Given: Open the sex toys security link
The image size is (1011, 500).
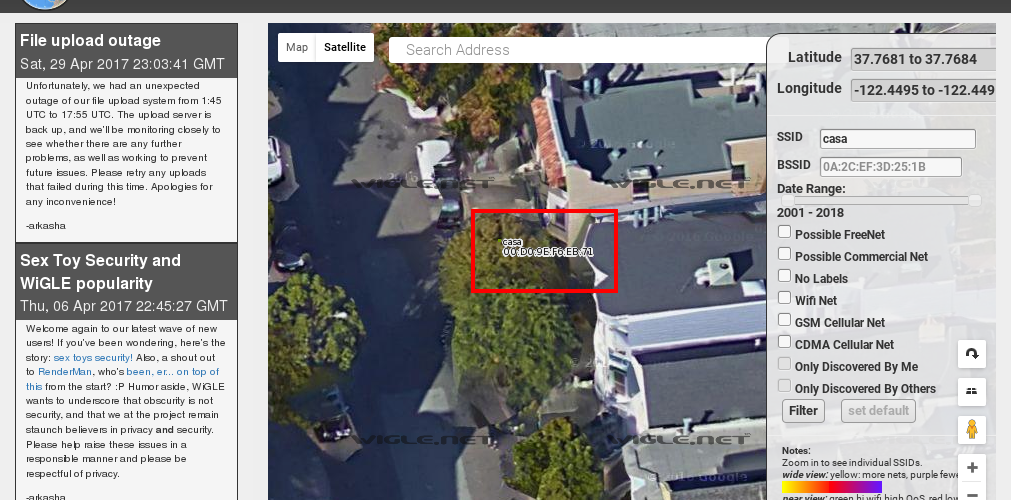Looking at the screenshot, I should (x=93, y=357).
